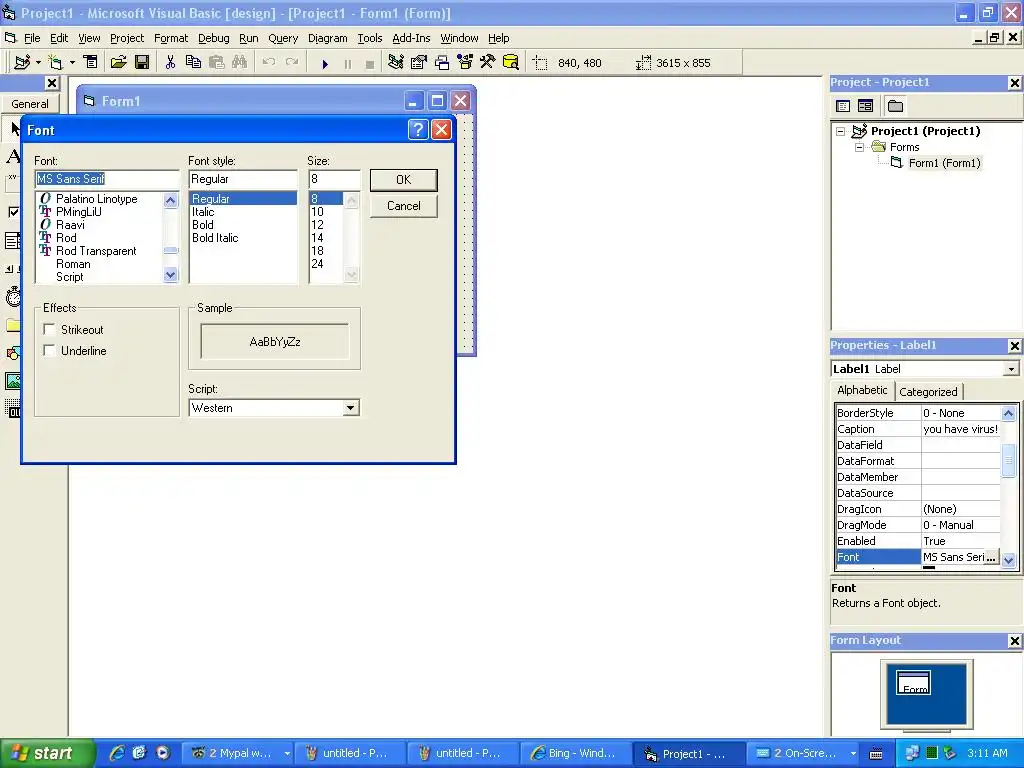This screenshot has height=768, width=1024.
Task: Click the Redo arrow icon
Action: pos(292,63)
